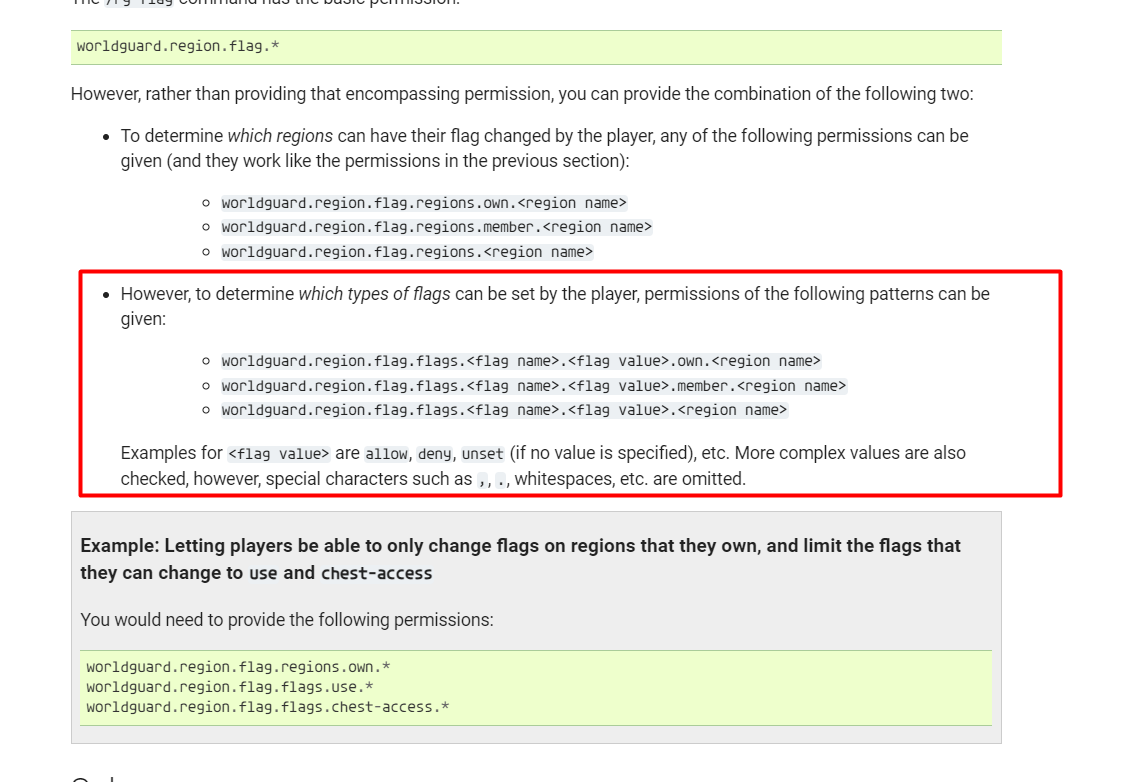The image size is (1134, 782).
Task: Click the "However, rather than providing" paragraph
Action: tap(521, 94)
